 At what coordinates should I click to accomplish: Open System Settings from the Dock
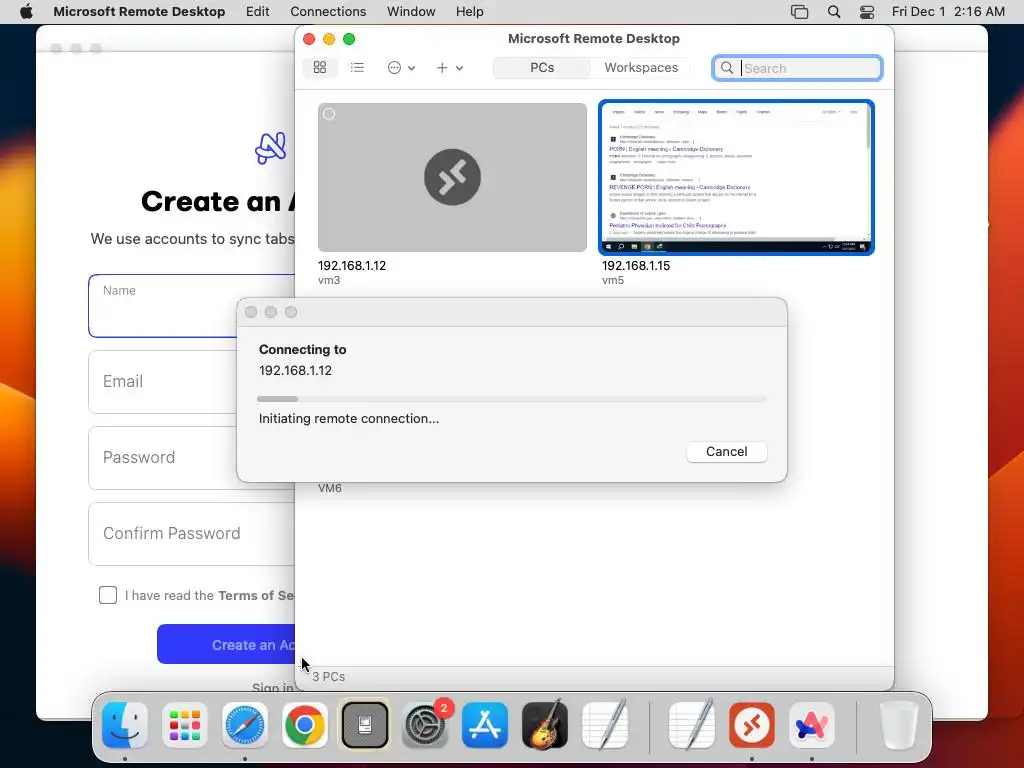tap(424, 725)
